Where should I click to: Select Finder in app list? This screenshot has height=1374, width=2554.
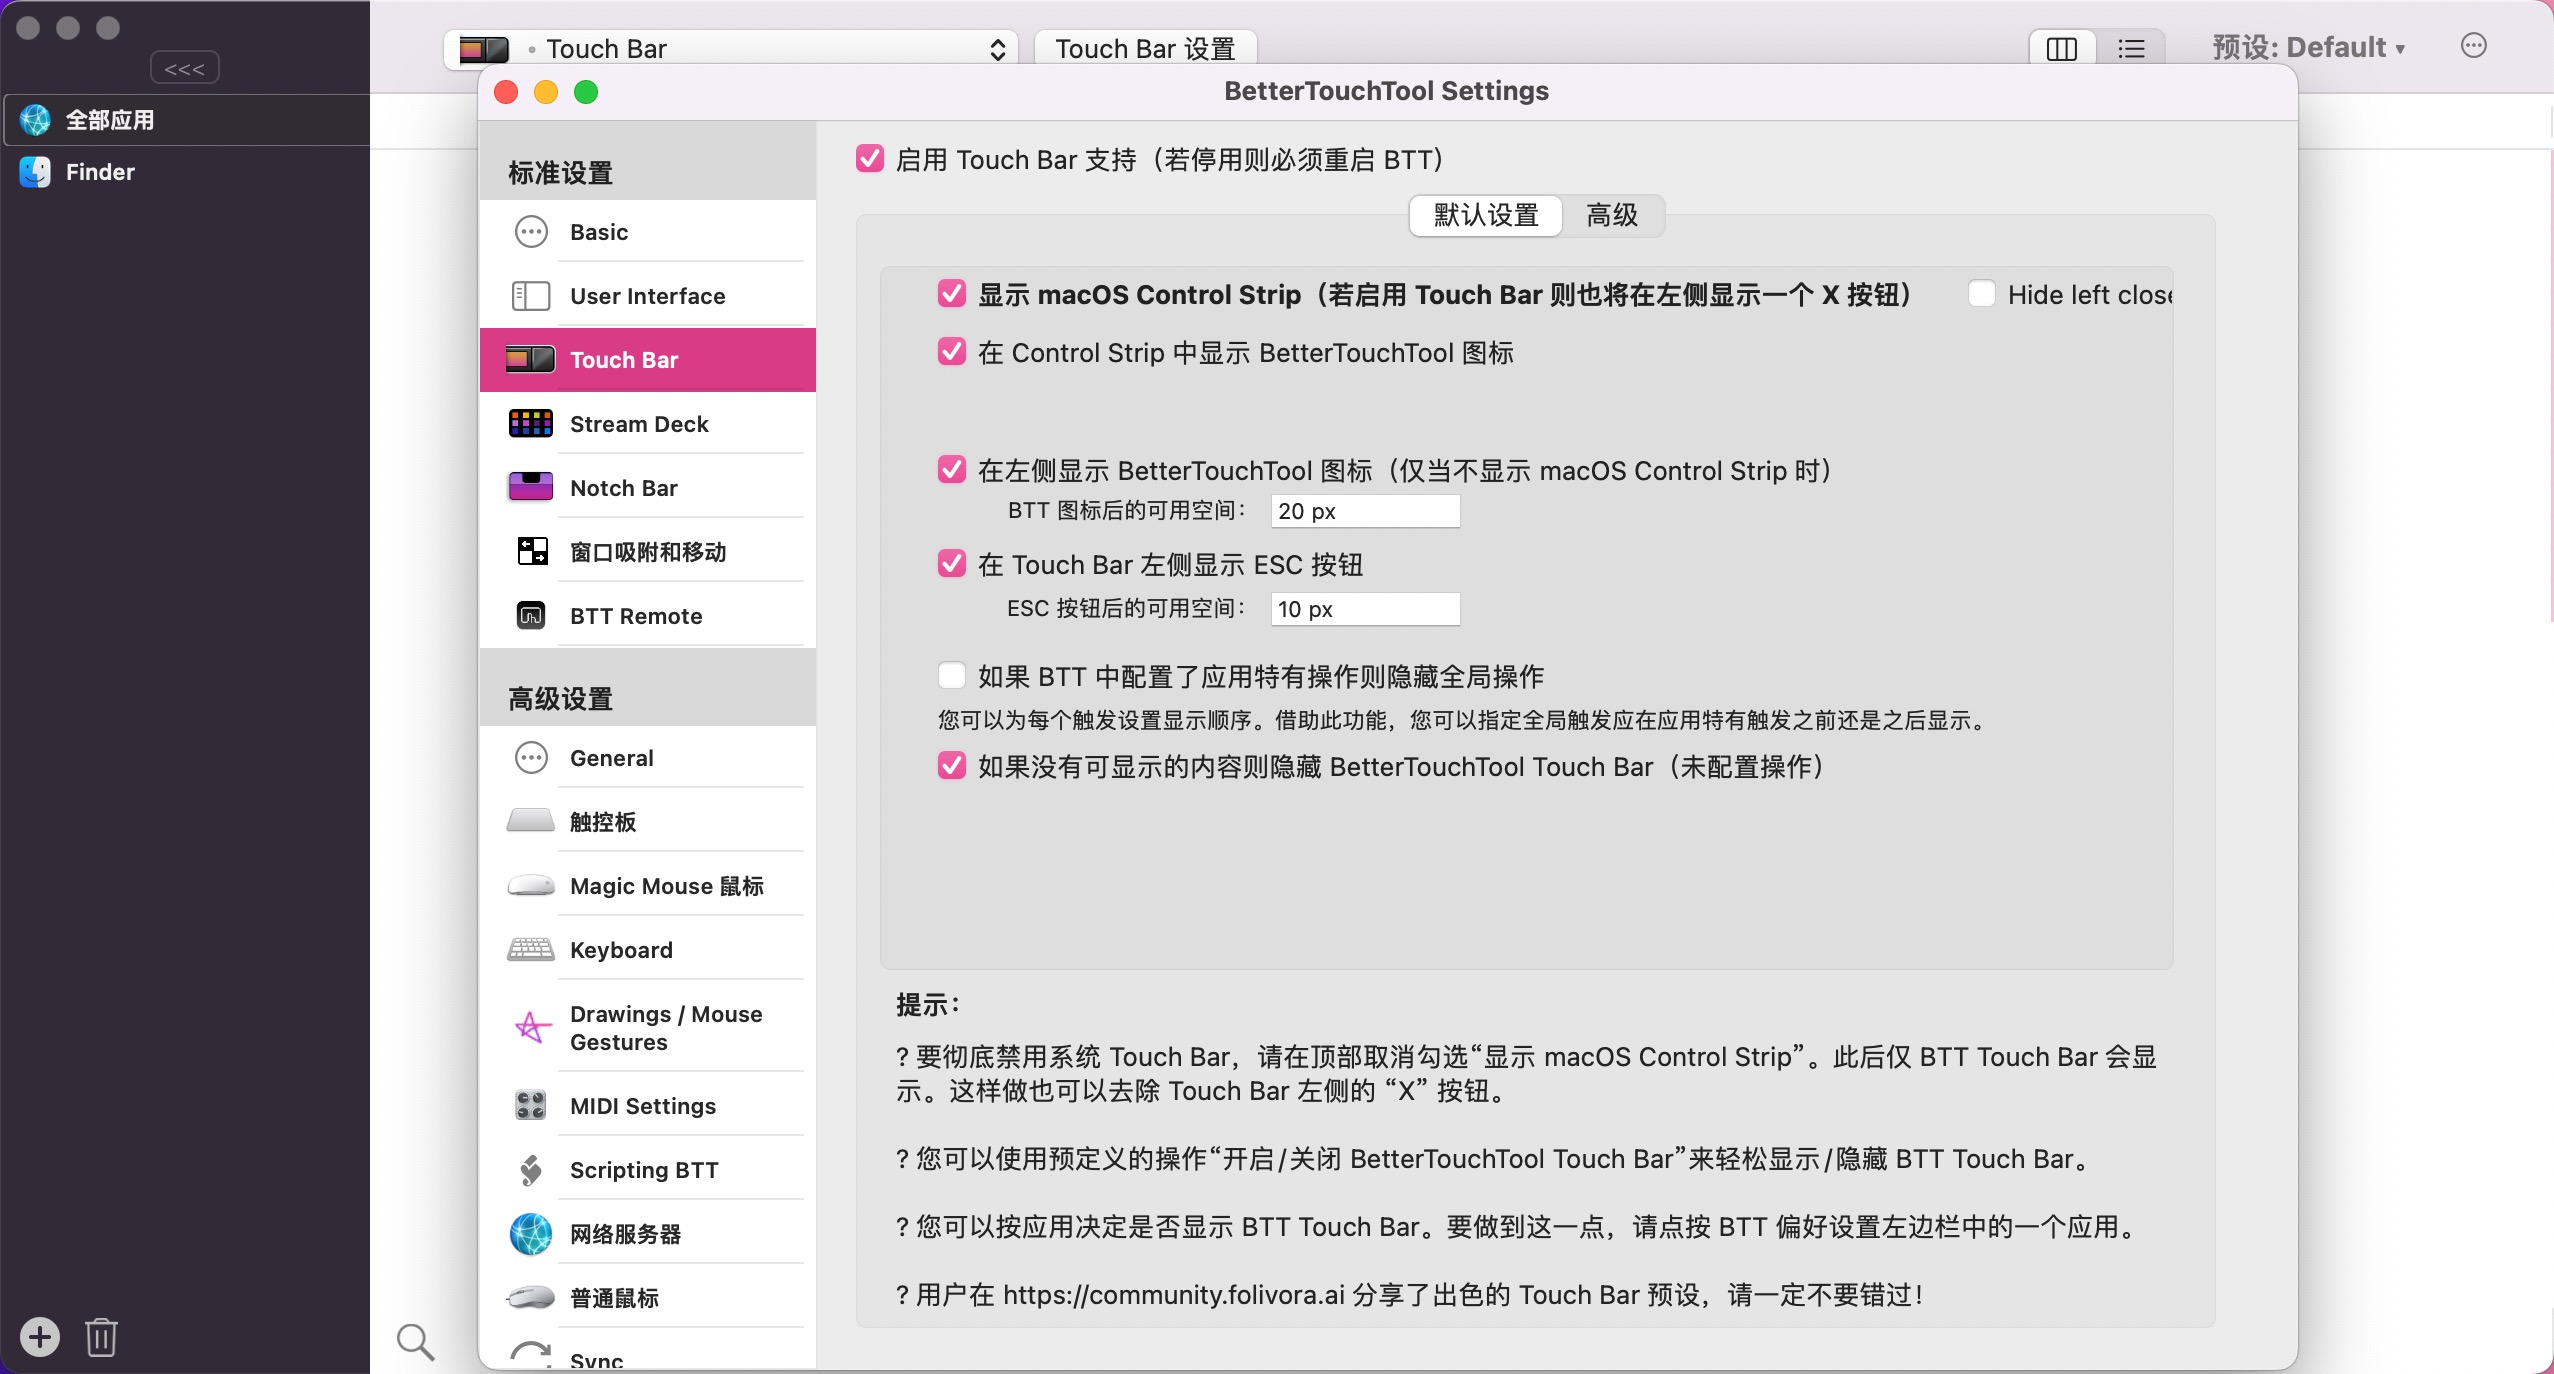pyautogui.click(x=185, y=172)
